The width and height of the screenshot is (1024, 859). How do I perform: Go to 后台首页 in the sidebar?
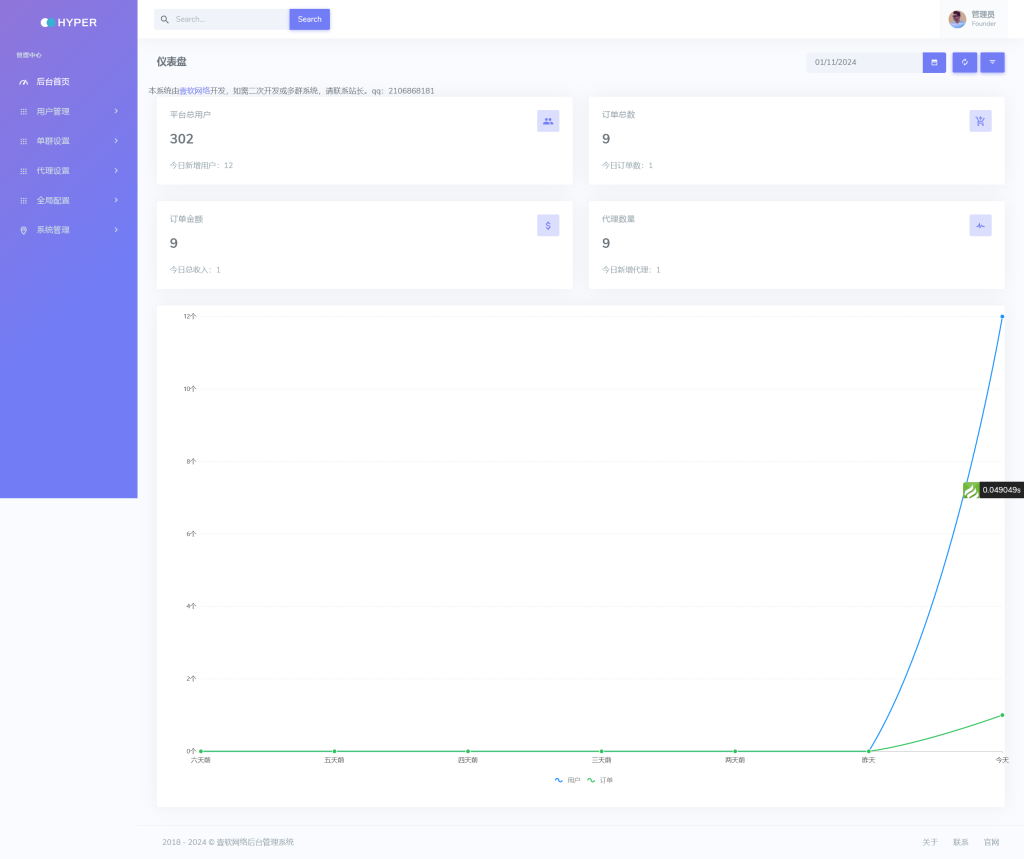pyautogui.click(x=53, y=82)
